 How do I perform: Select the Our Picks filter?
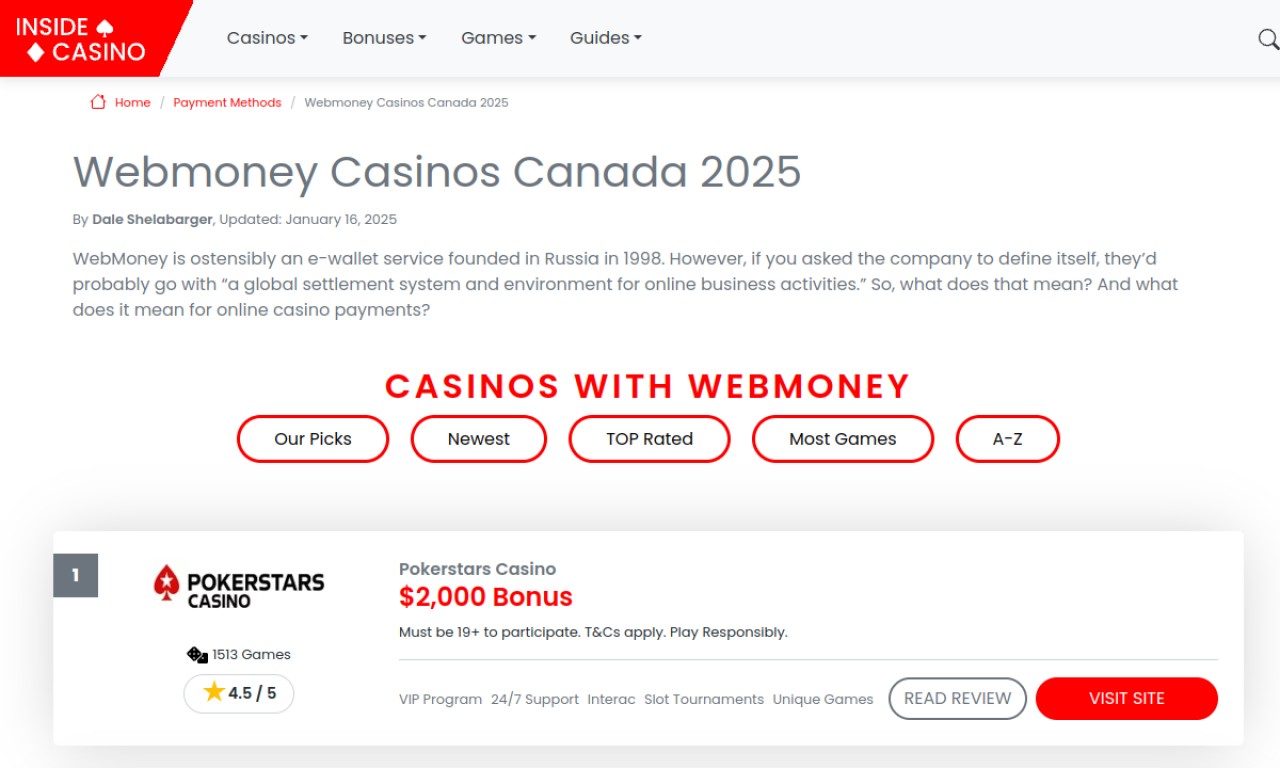(x=313, y=439)
